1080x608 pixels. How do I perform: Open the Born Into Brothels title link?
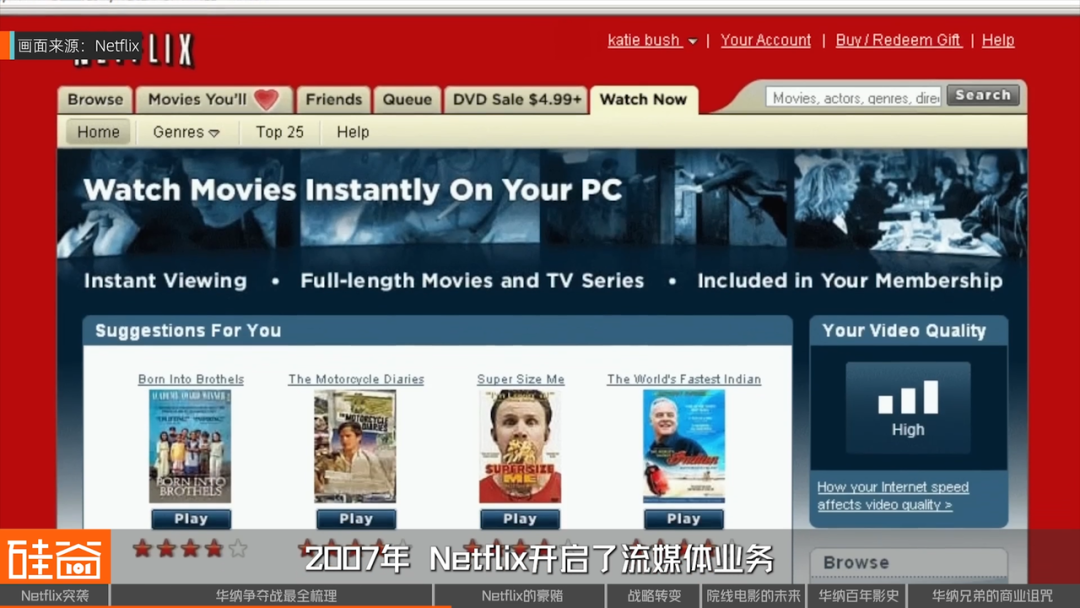coord(191,379)
